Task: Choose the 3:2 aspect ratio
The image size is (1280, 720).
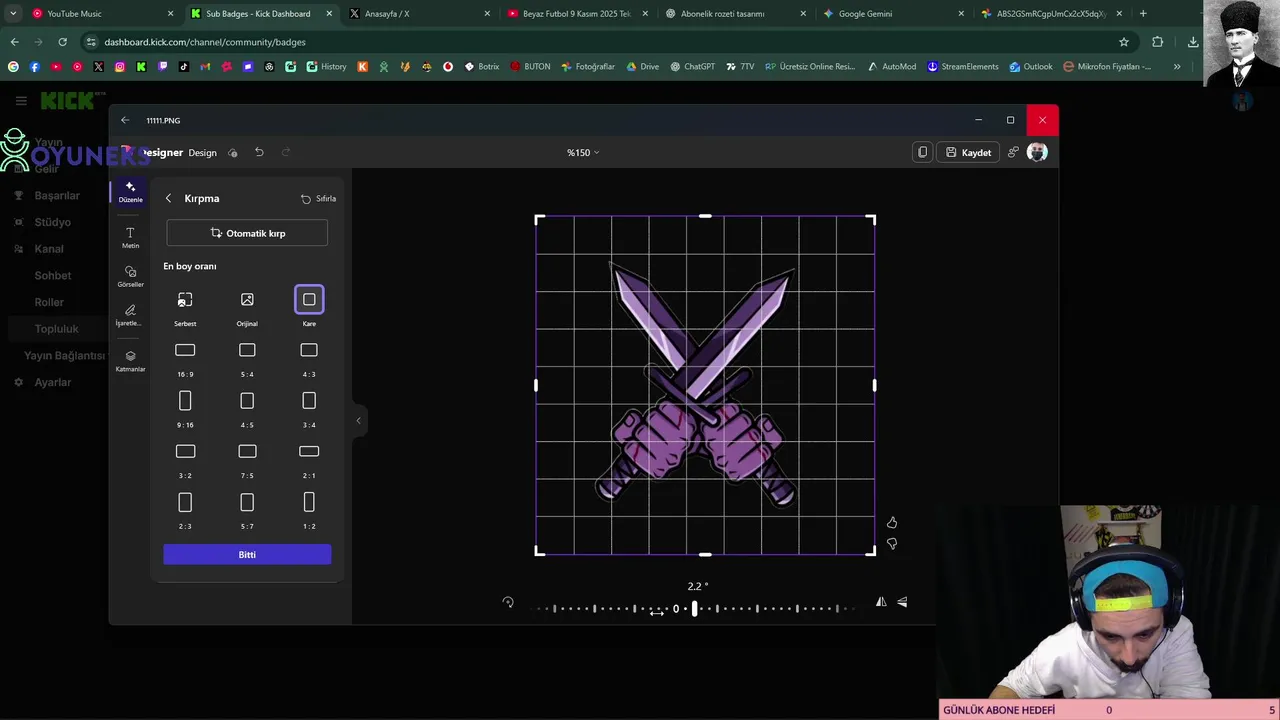Action: tap(185, 460)
